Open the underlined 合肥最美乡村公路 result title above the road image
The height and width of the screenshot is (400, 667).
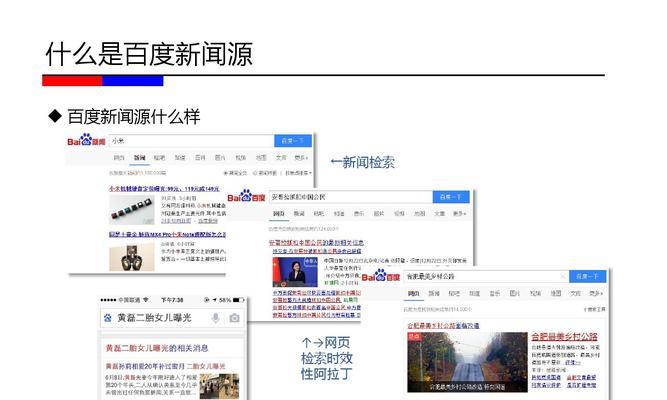(443, 326)
